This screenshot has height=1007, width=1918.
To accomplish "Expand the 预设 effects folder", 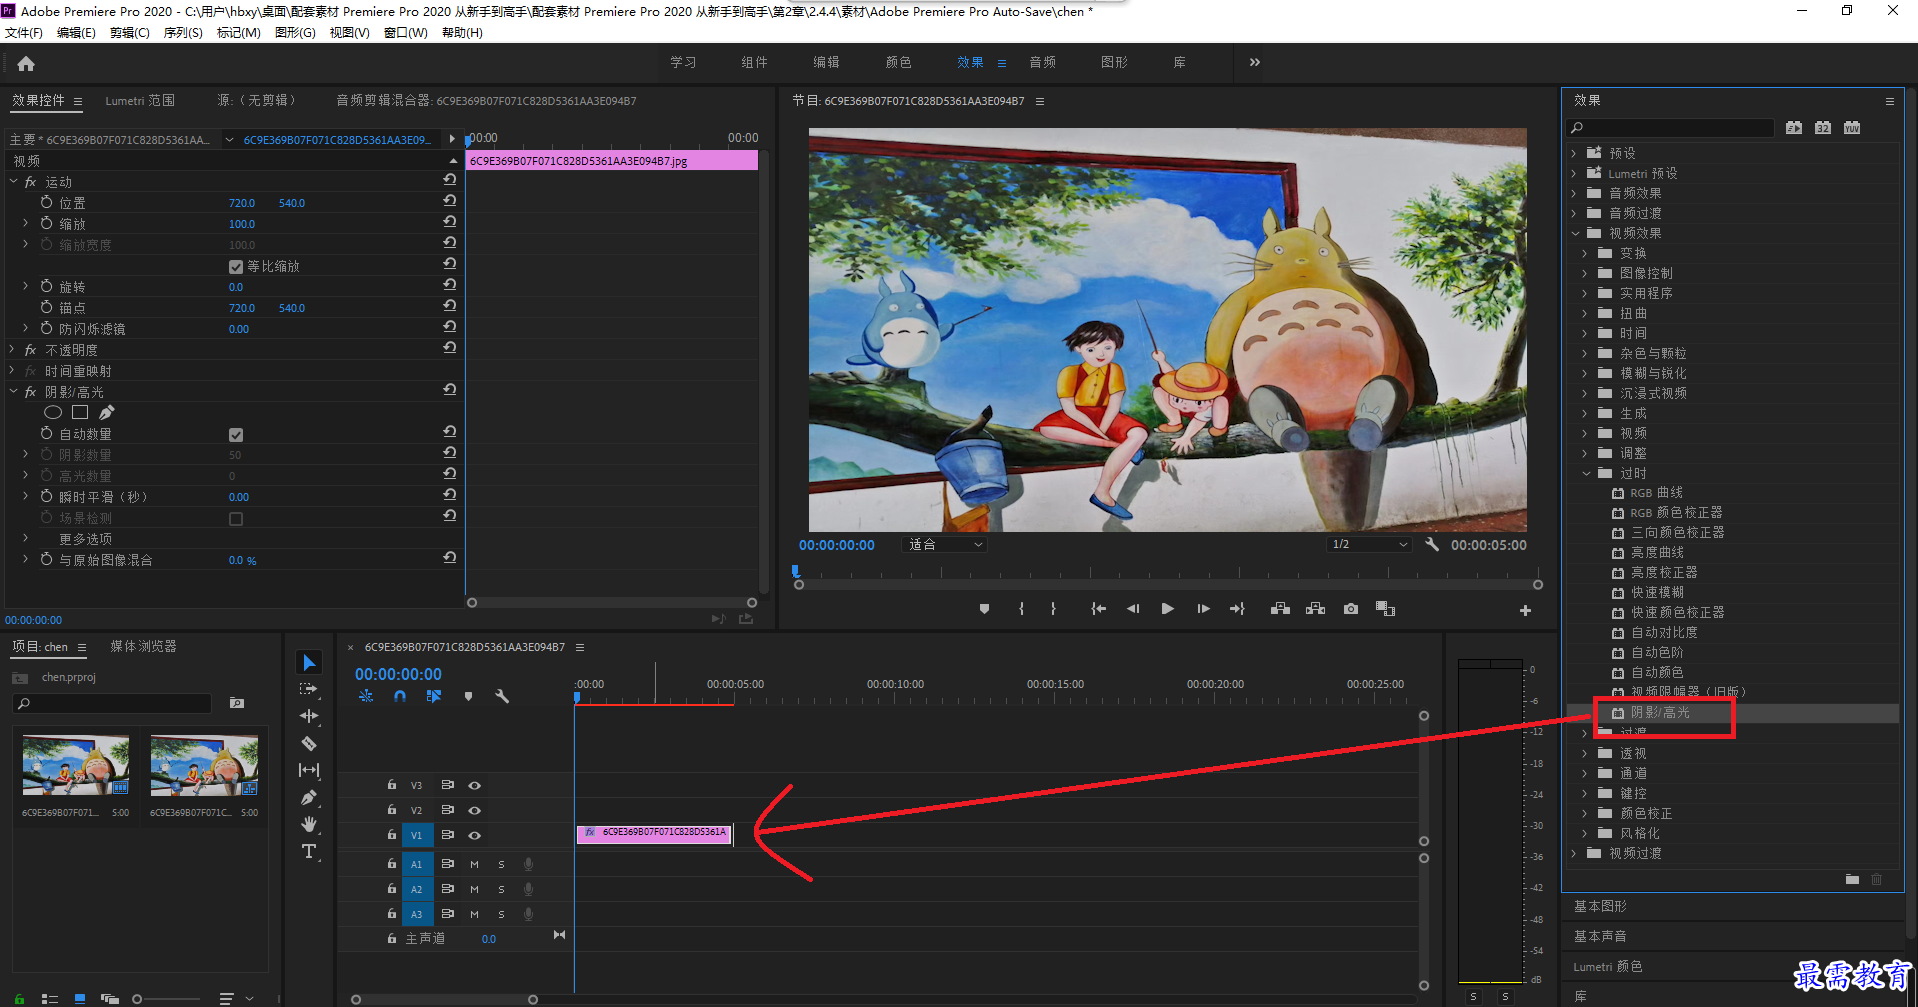I will click(x=1573, y=153).
